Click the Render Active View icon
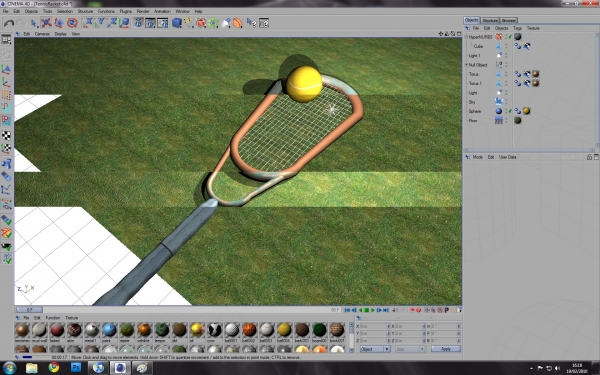Viewport: 600px width, 375px height. 138,23
